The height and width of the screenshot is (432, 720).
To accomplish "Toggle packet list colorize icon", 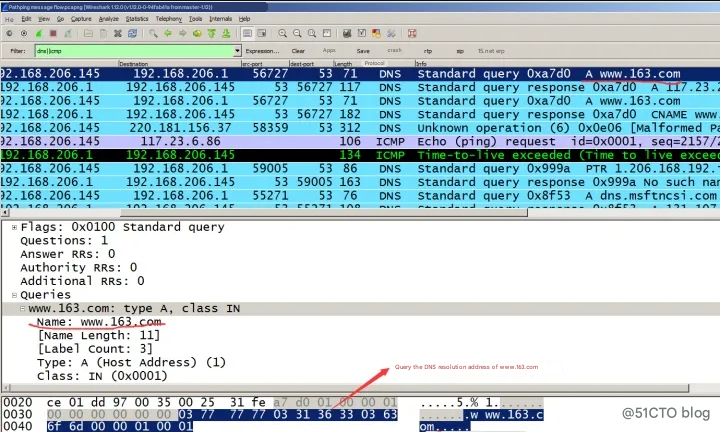I will pos(247,33).
